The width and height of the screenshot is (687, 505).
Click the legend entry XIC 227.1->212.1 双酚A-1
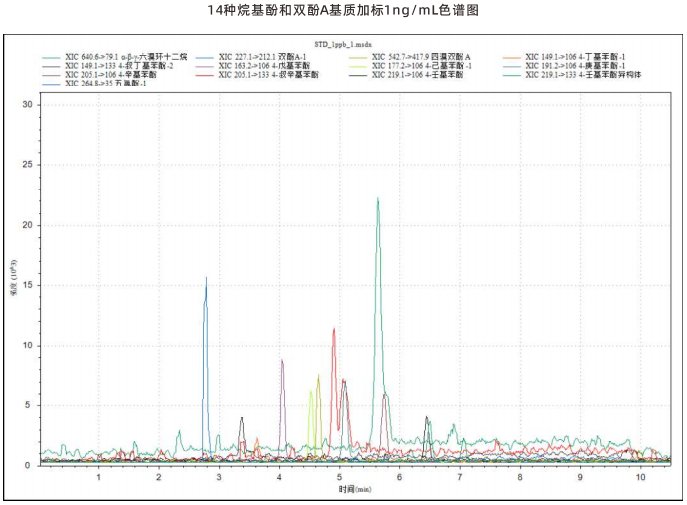[251, 57]
